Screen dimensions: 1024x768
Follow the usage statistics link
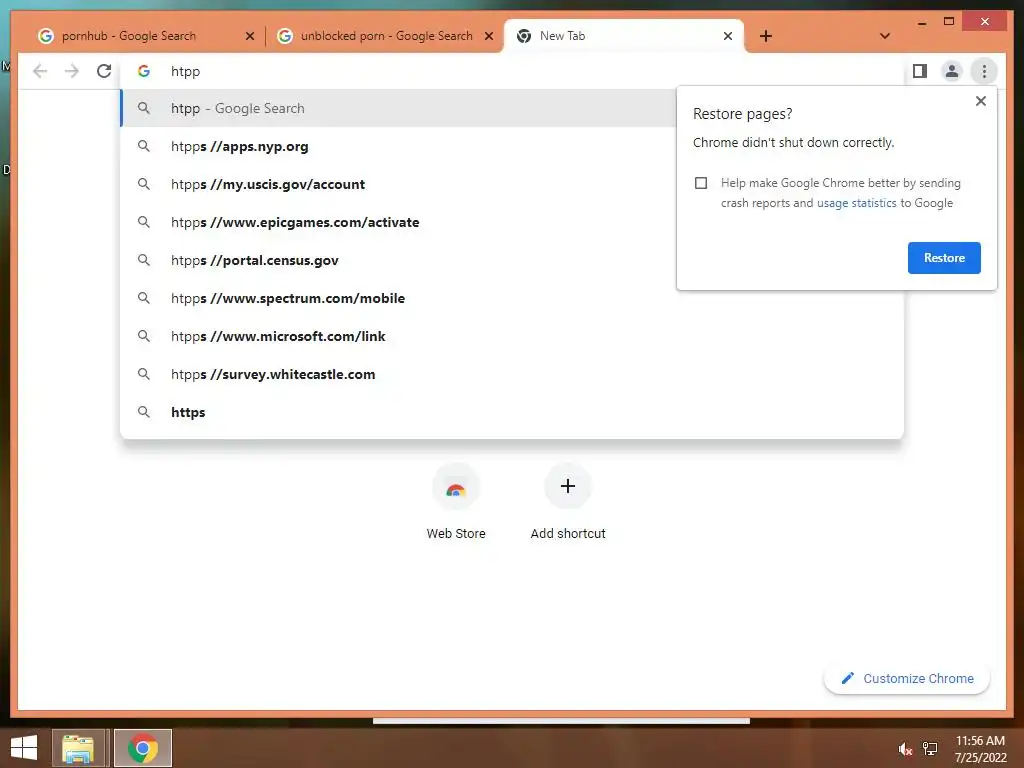coord(856,203)
